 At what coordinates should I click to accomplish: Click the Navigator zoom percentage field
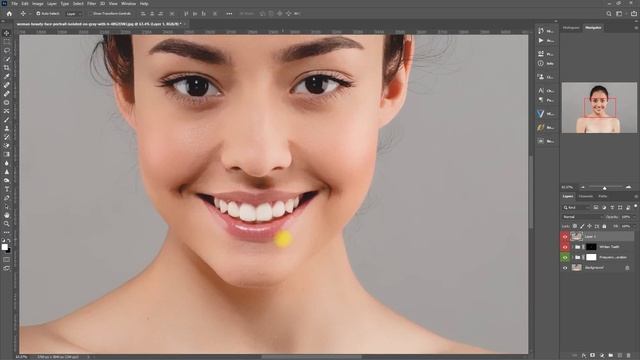click(568, 187)
